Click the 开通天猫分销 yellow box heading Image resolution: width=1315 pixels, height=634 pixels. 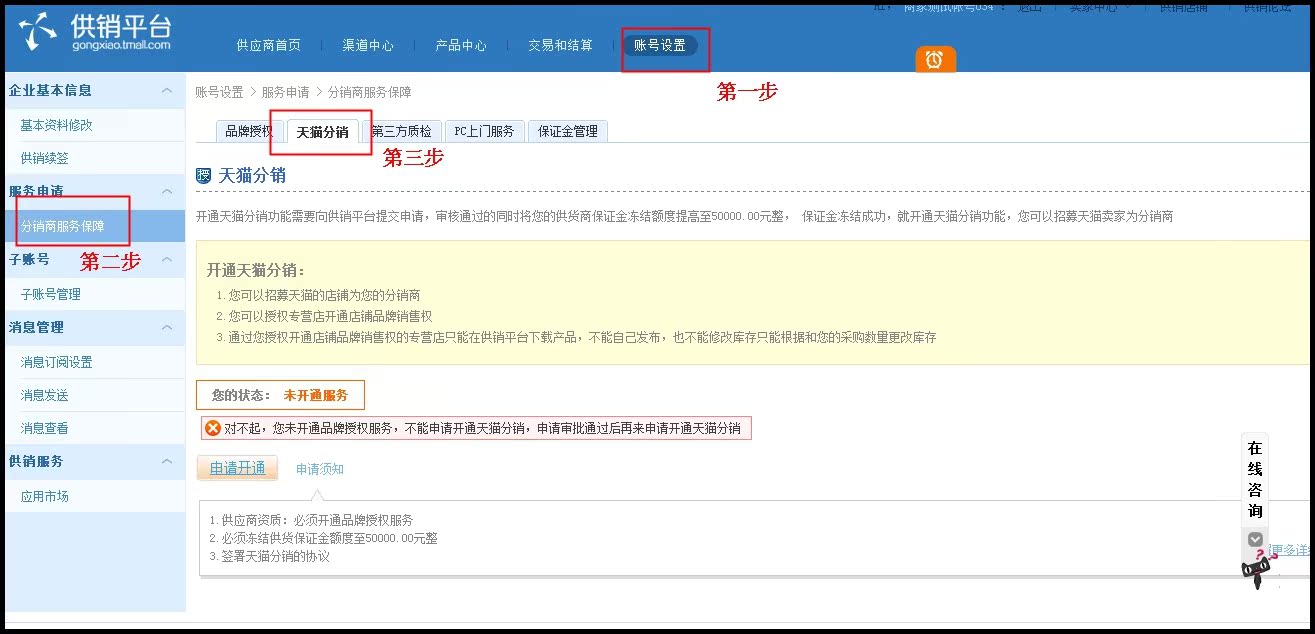point(256,271)
